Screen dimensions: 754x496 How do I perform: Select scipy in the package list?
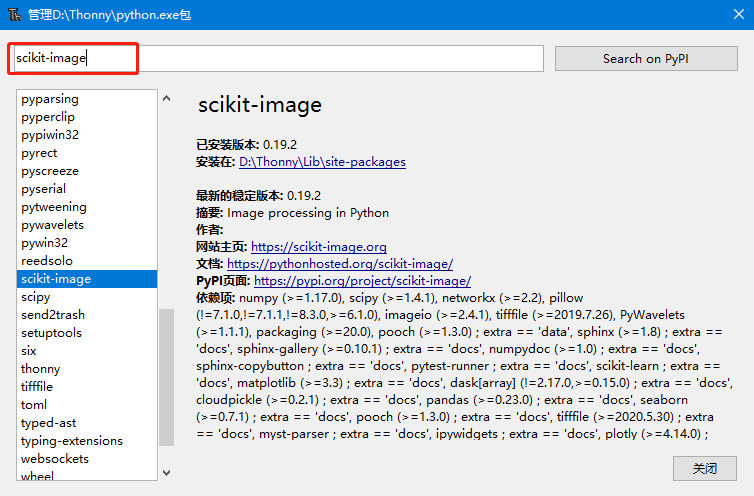point(36,297)
